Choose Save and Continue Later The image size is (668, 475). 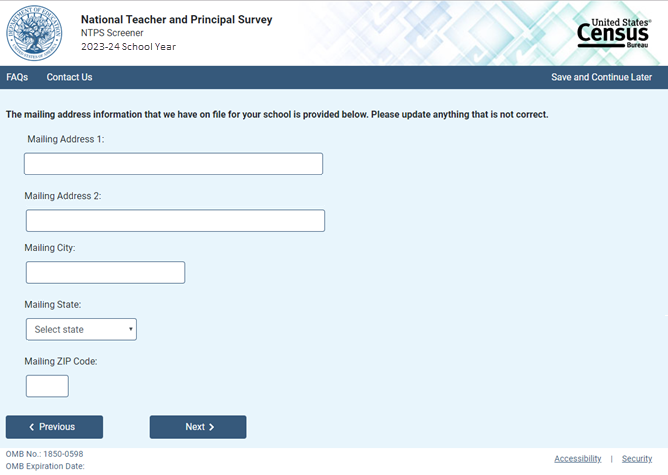point(601,77)
